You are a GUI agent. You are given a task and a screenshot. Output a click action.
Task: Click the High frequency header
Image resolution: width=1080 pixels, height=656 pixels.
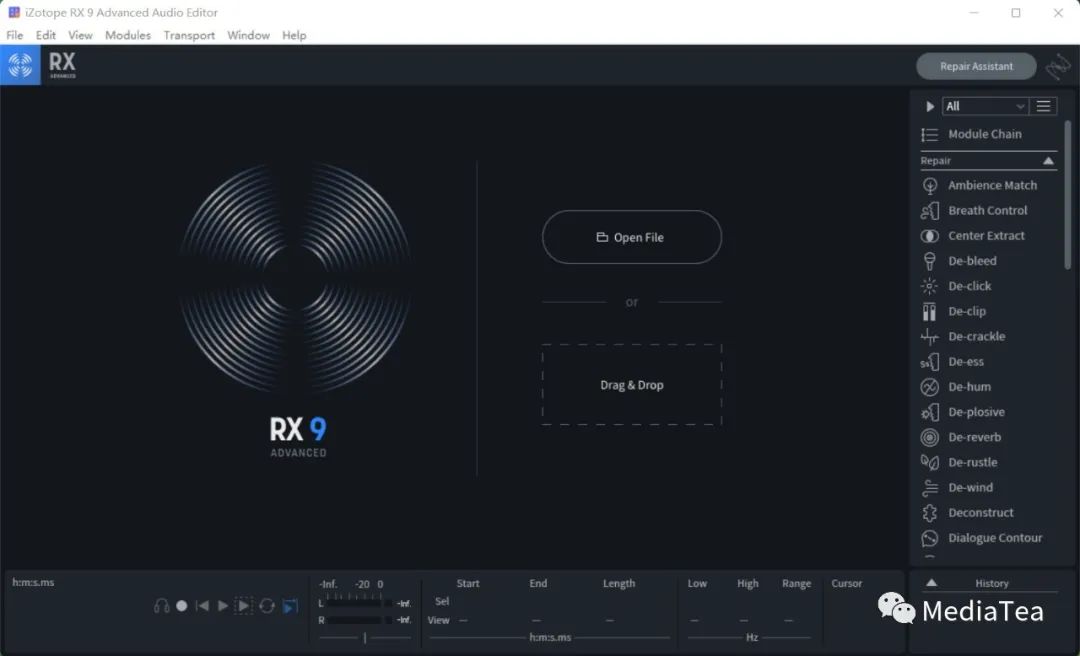(x=747, y=584)
